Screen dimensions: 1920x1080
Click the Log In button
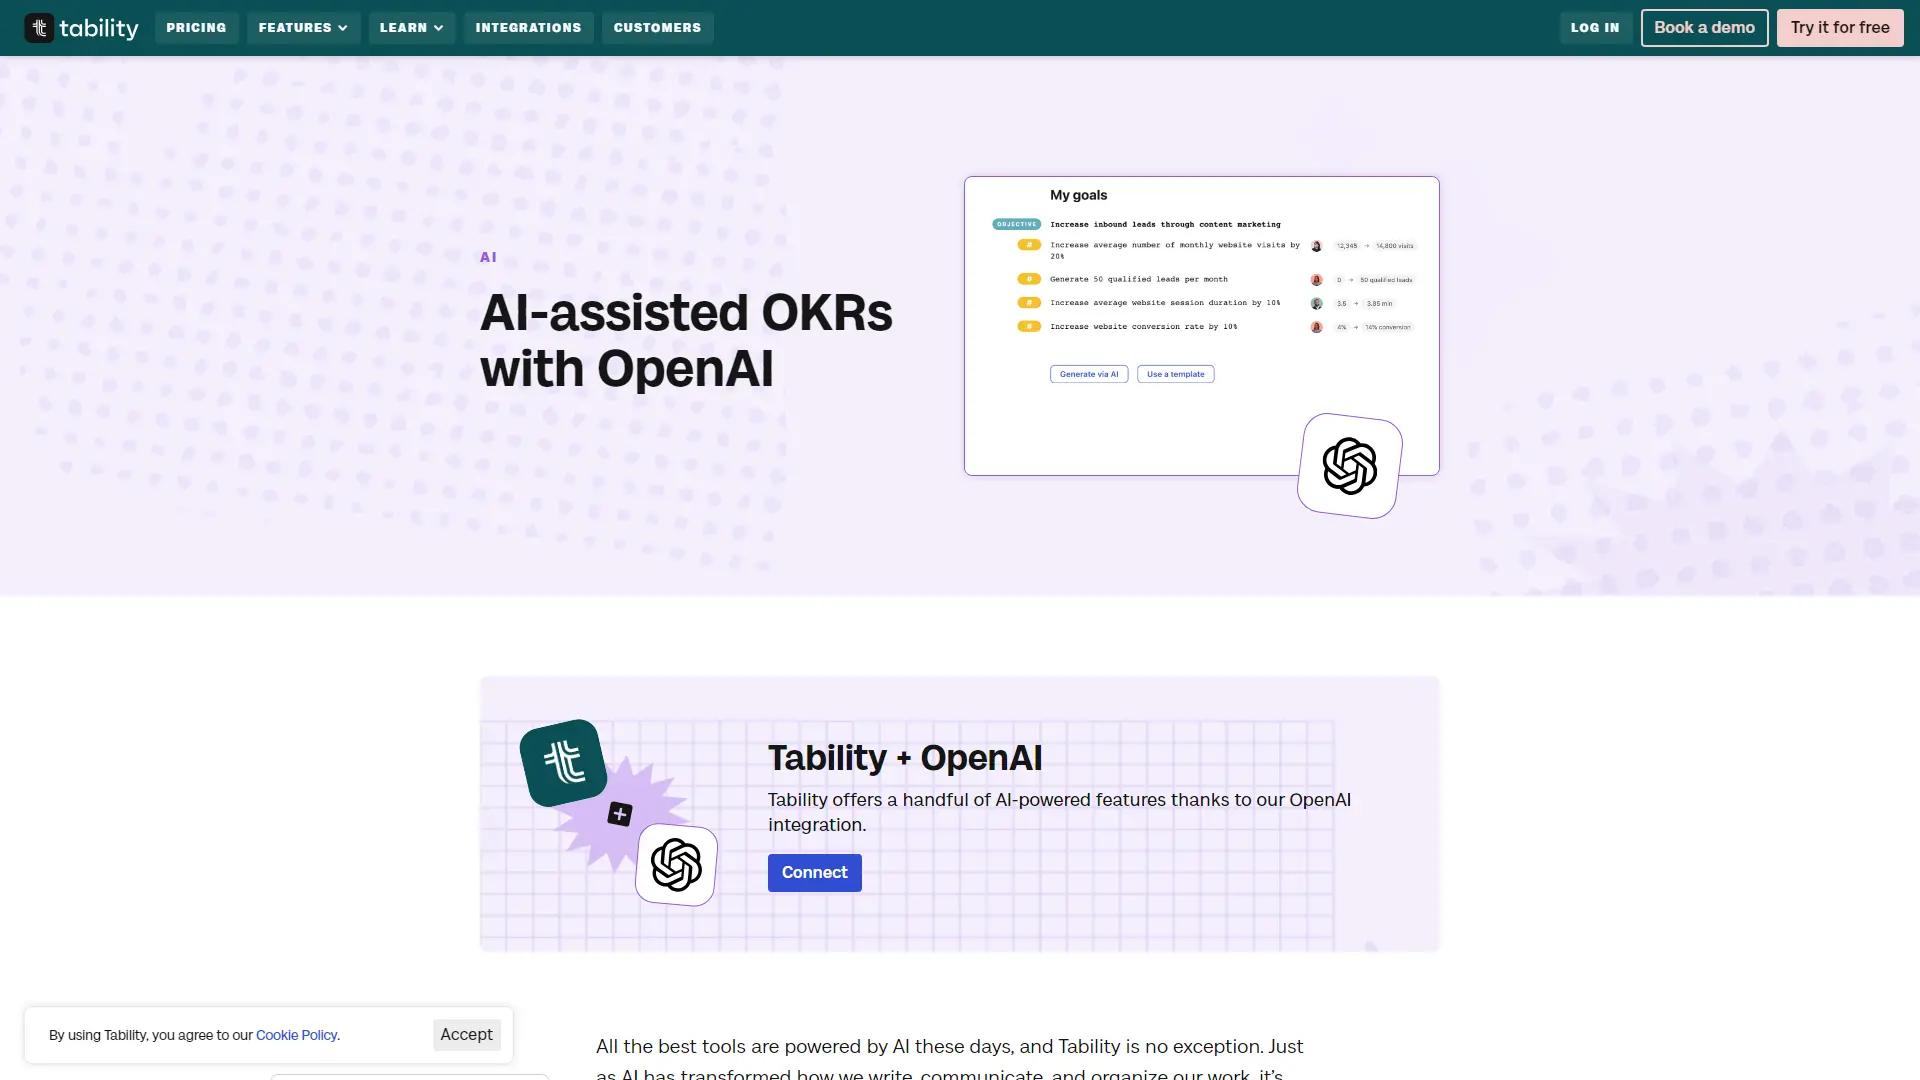(1594, 28)
